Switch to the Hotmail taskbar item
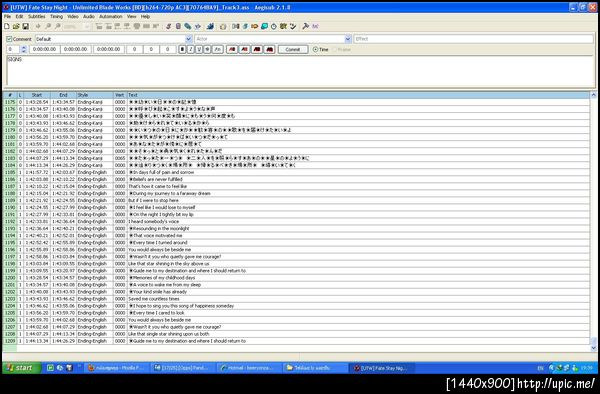The image size is (600, 394). tap(249, 368)
